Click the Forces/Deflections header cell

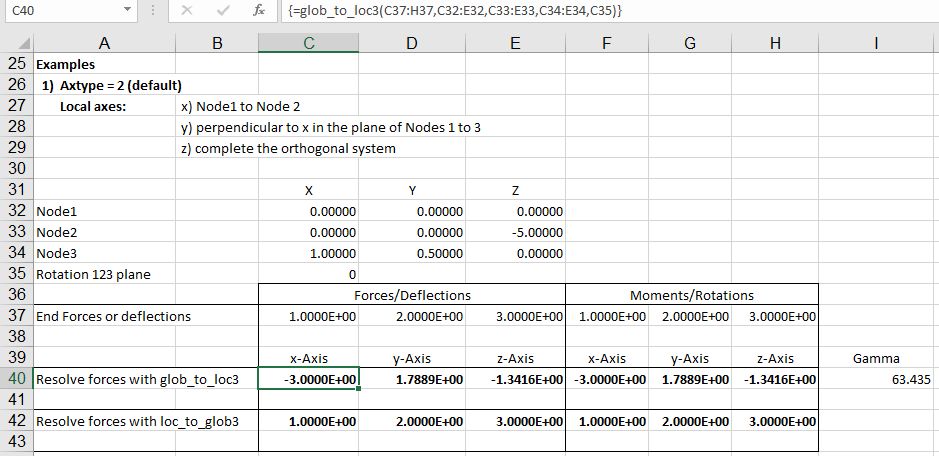click(411, 295)
